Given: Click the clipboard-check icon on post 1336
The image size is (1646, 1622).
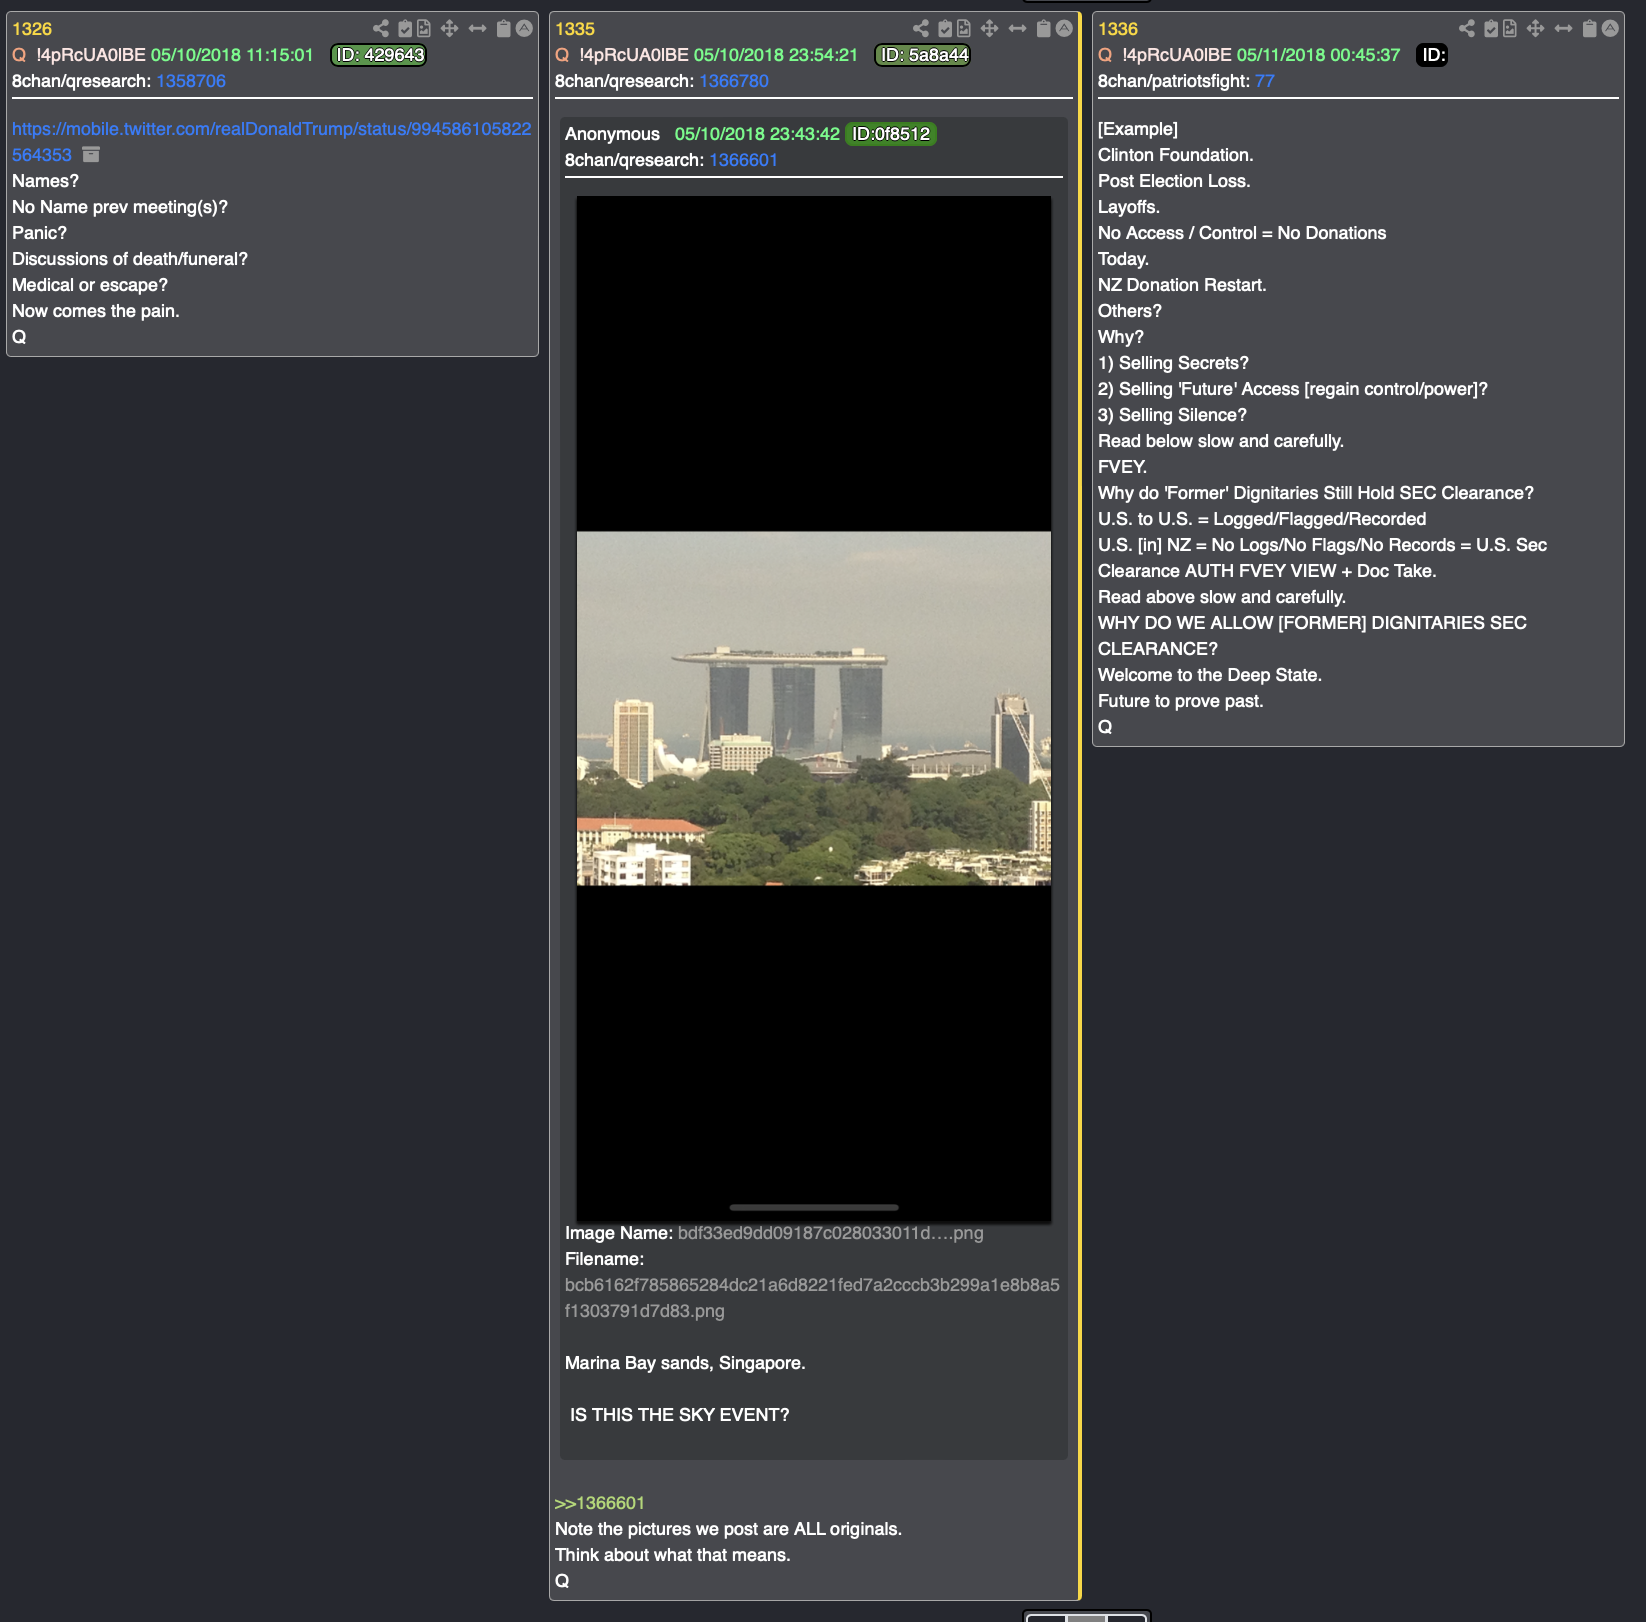Looking at the screenshot, I should pyautogui.click(x=1491, y=29).
